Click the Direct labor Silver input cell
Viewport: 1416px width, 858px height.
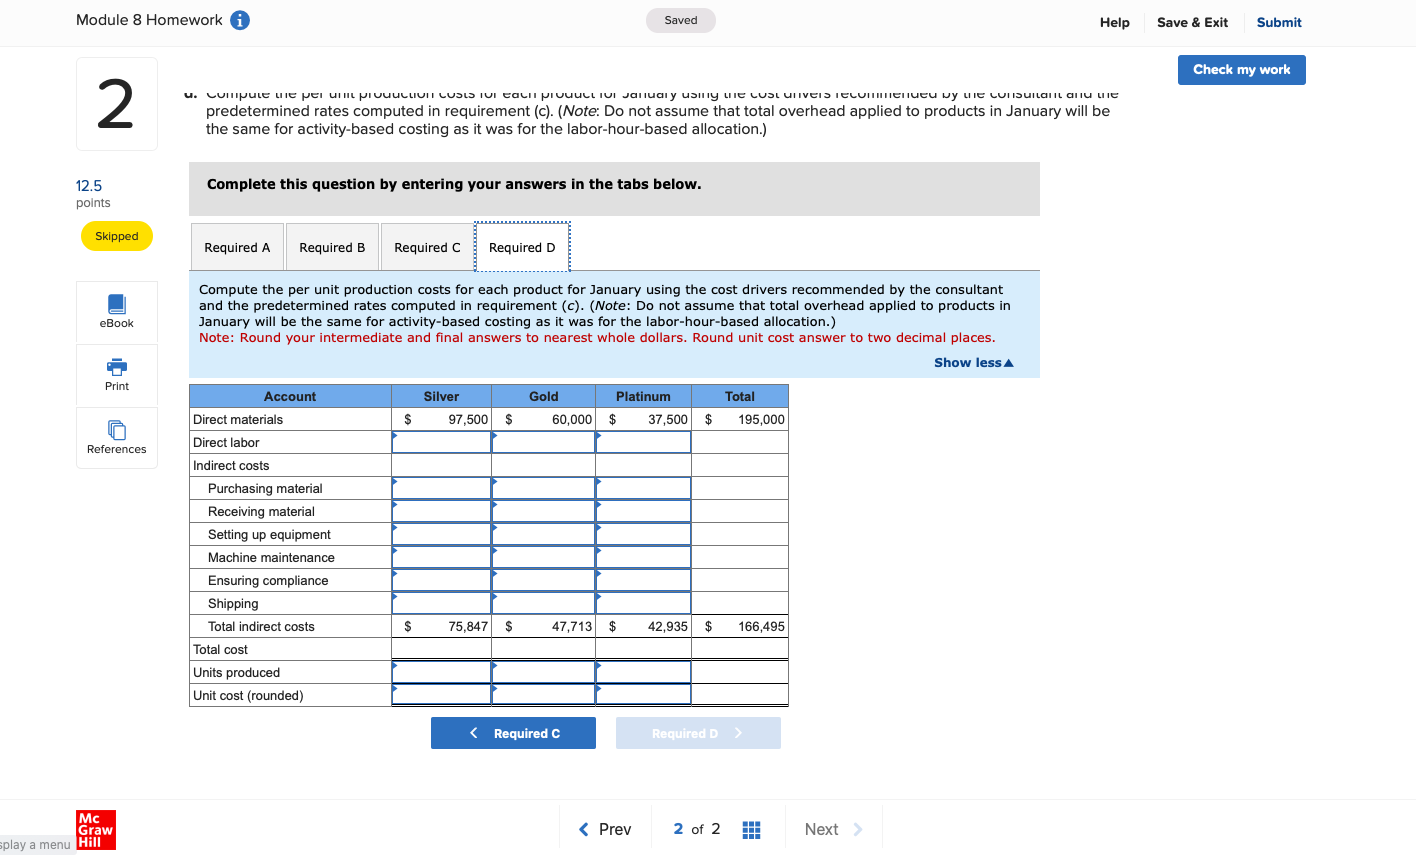[442, 442]
